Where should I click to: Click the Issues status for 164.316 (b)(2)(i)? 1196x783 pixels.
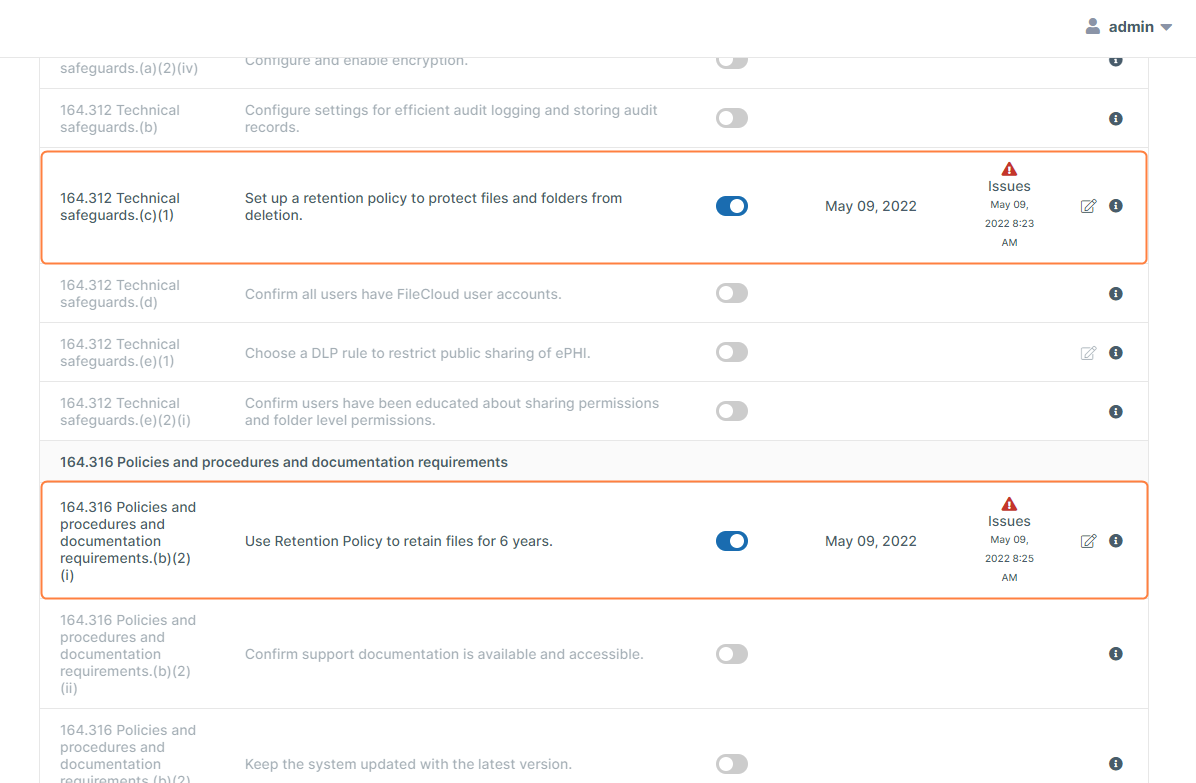pos(1009,521)
